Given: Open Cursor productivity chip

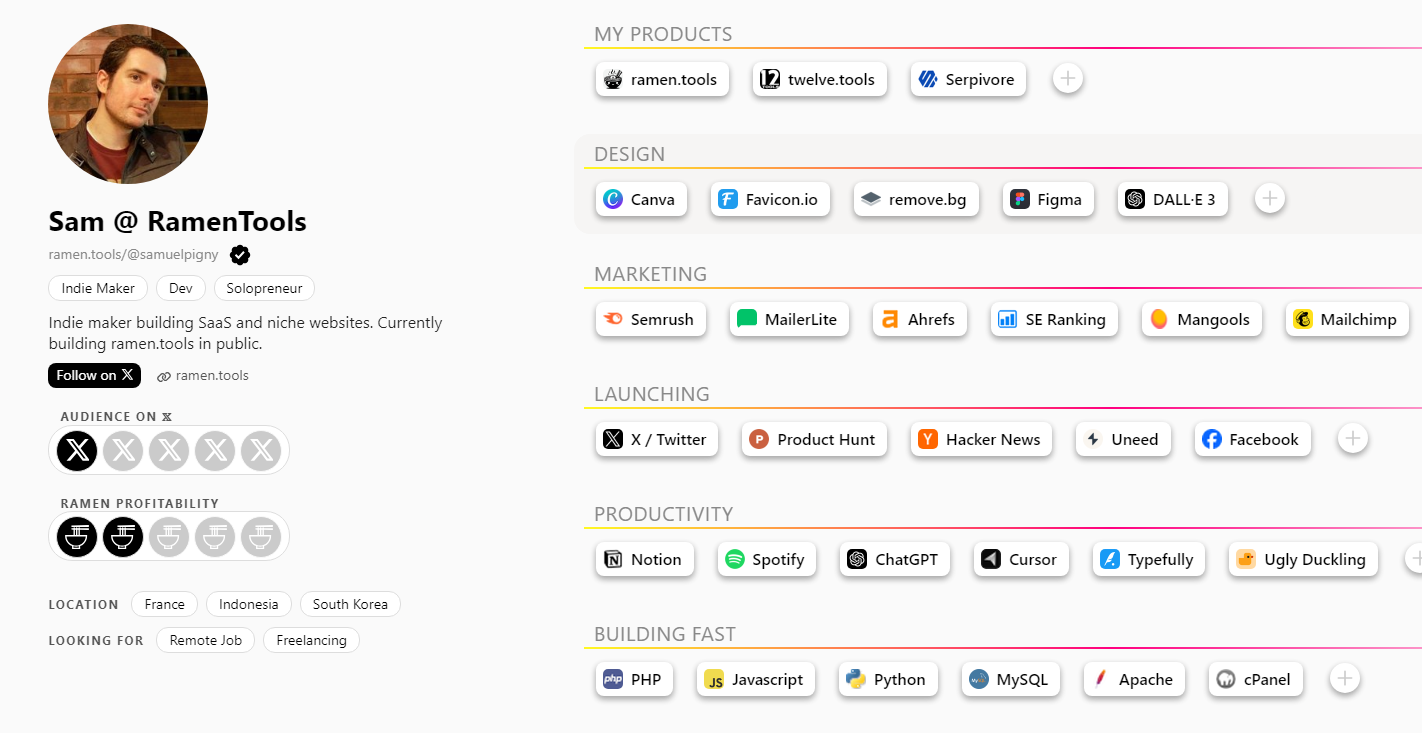Looking at the screenshot, I should pyautogui.click(x=1021, y=559).
